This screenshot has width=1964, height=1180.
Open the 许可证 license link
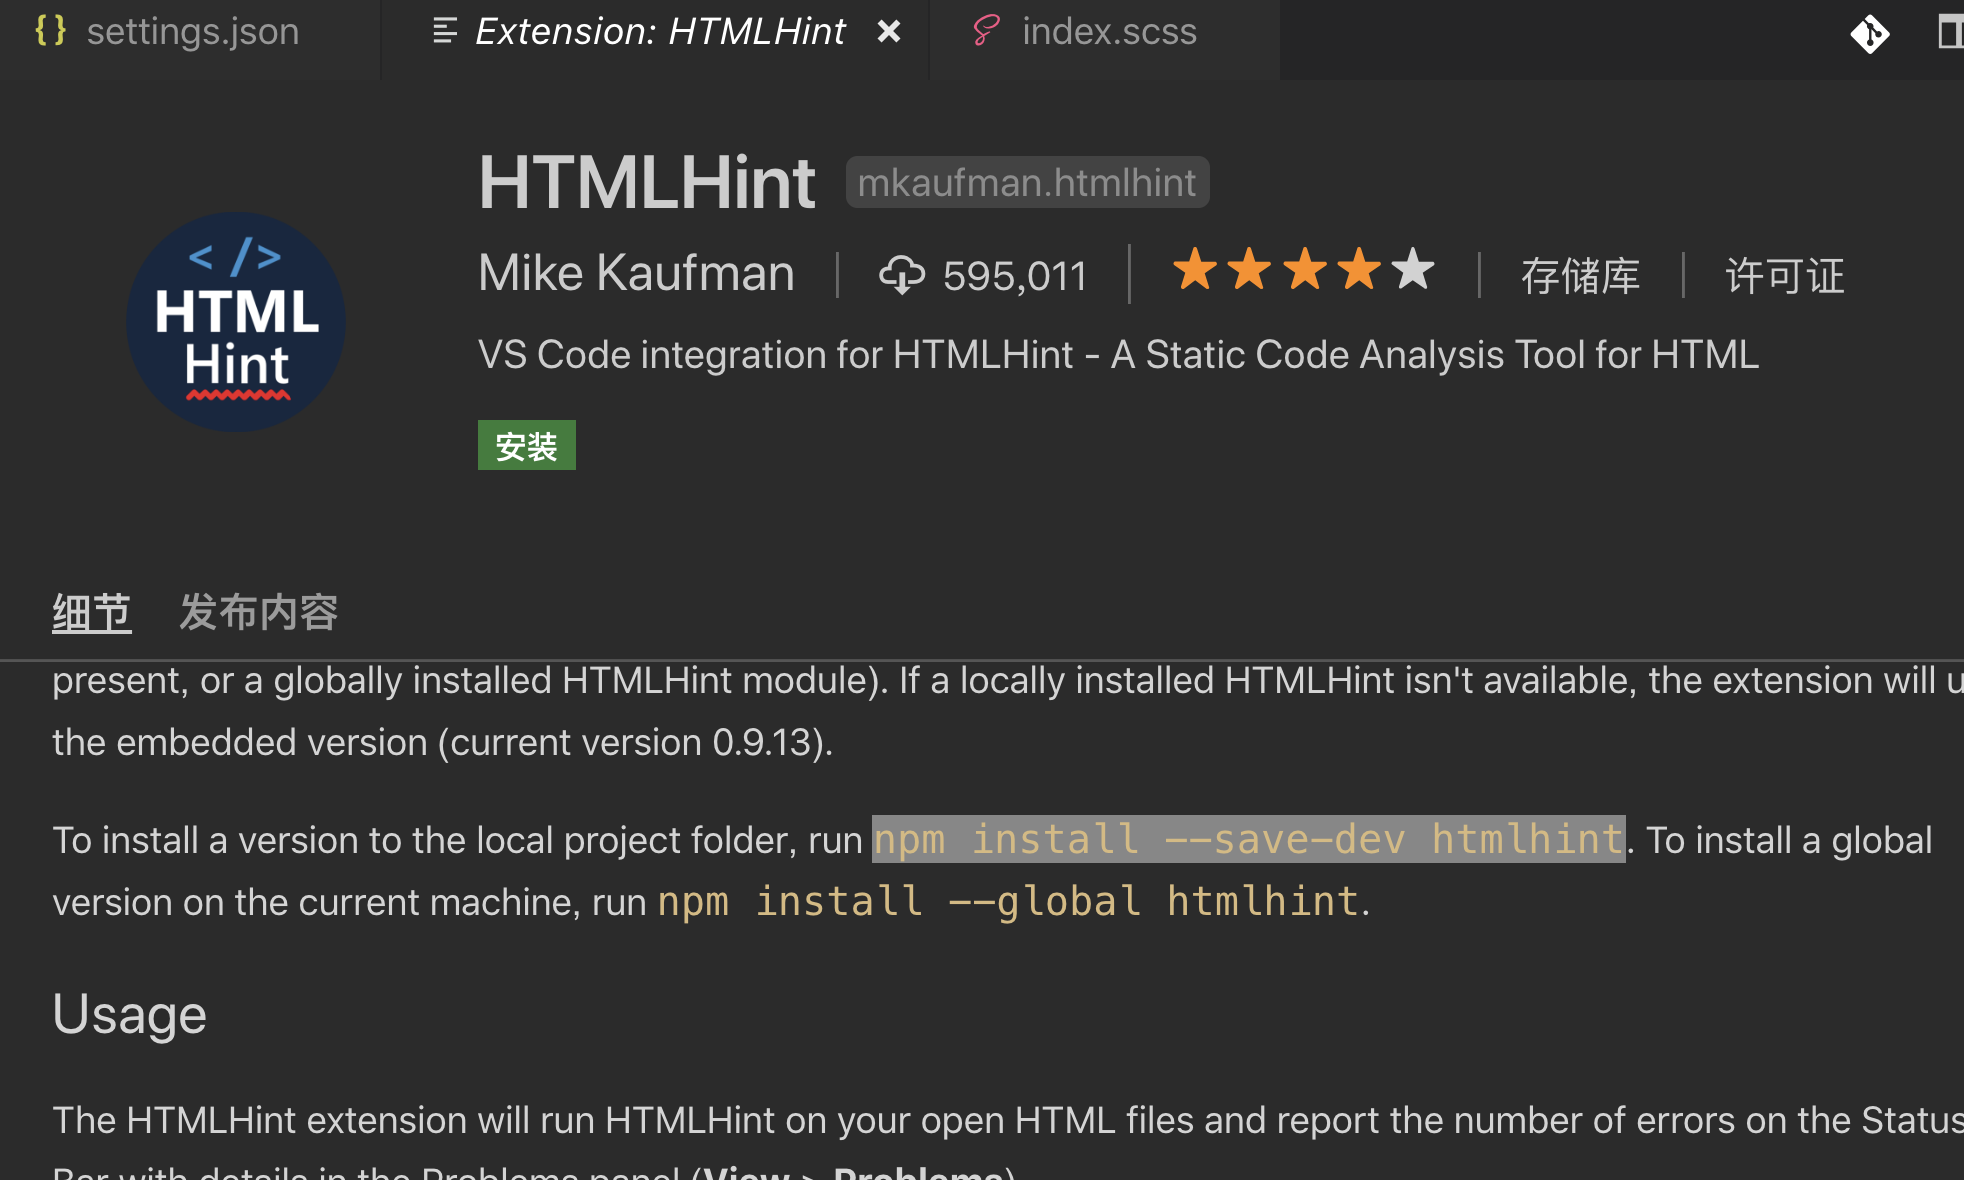1785,276
